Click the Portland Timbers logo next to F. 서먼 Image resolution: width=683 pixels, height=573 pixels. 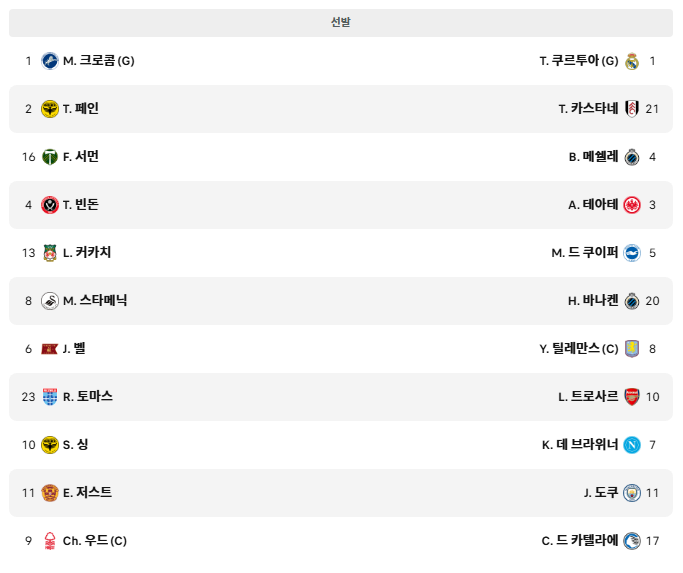50,157
